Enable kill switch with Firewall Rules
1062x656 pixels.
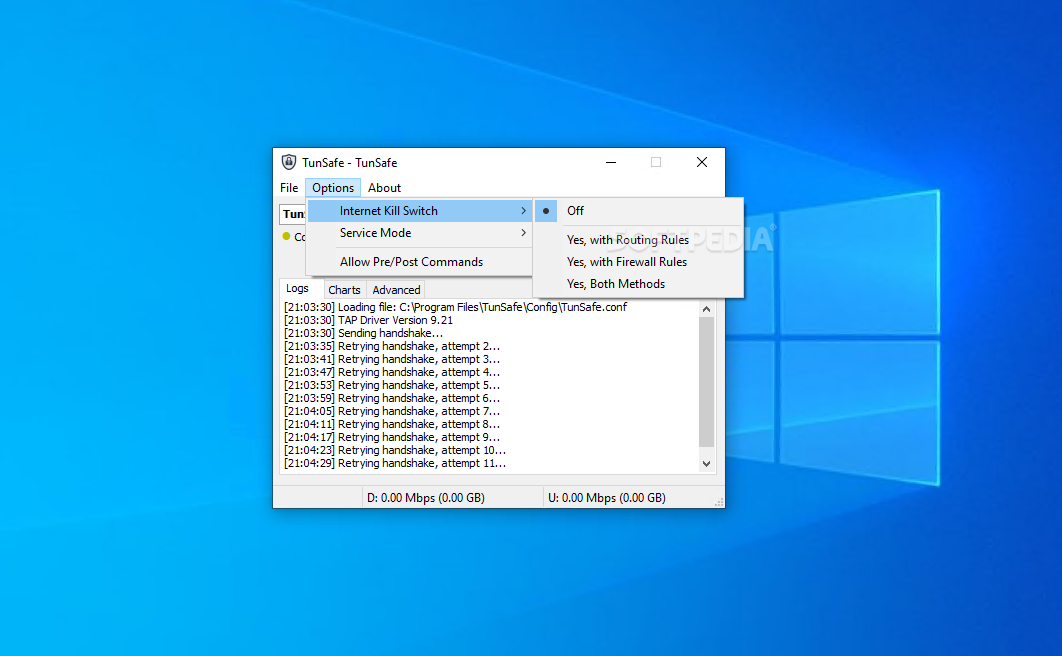pos(638,262)
